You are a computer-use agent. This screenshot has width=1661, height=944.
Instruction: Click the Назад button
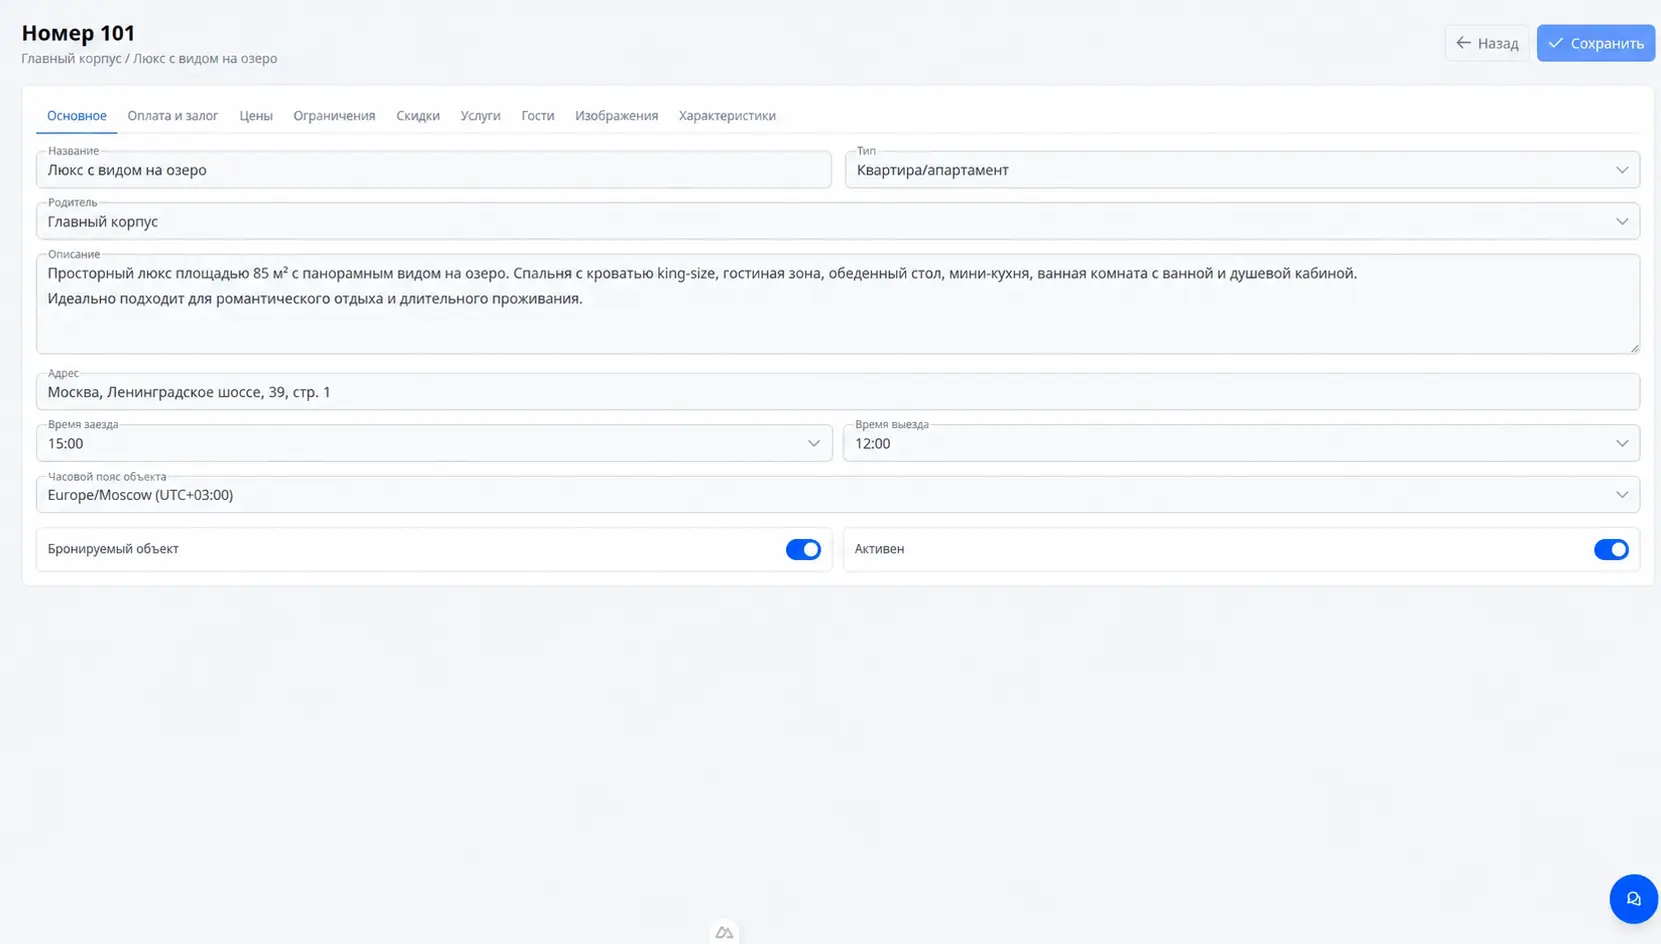(1487, 43)
